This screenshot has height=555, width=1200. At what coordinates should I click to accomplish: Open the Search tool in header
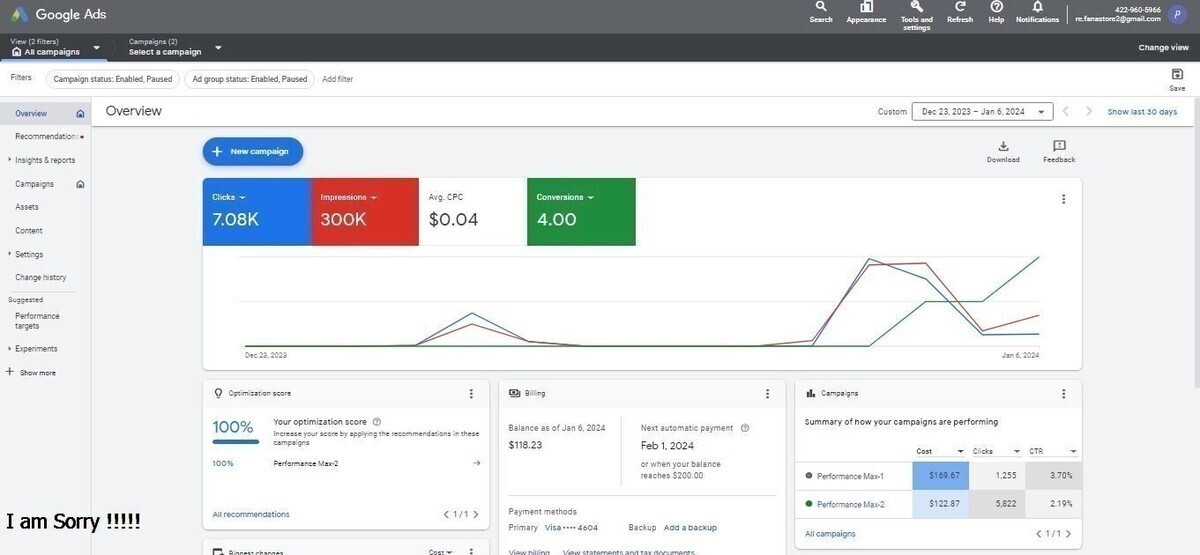[x=821, y=8]
